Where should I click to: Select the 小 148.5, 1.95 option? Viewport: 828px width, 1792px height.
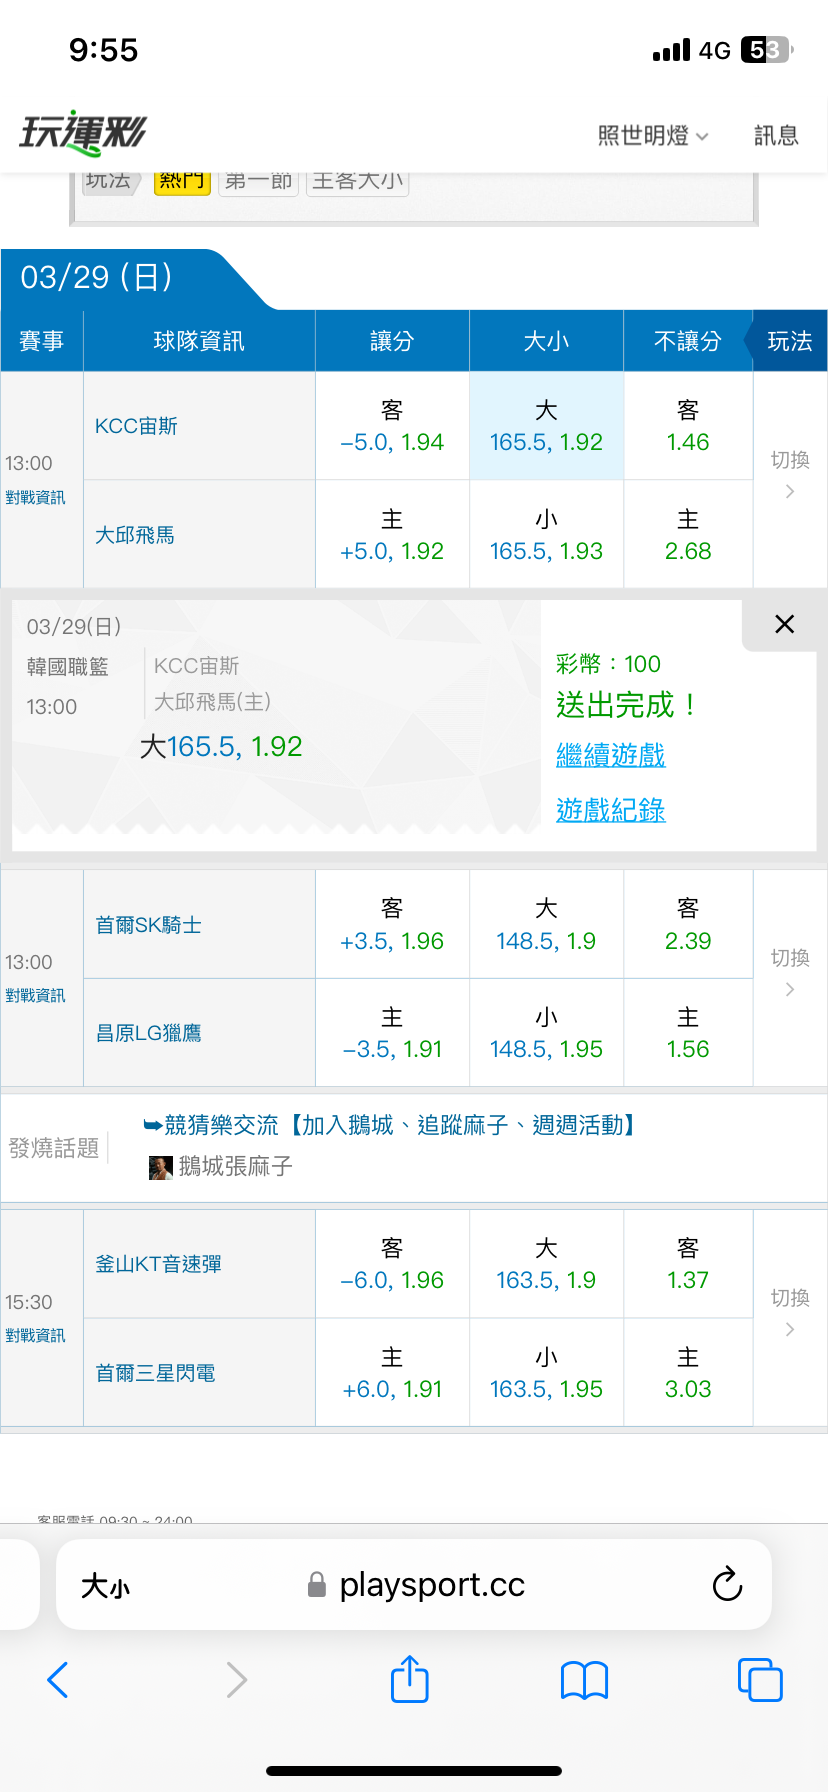pyautogui.click(x=546, y=1034)
